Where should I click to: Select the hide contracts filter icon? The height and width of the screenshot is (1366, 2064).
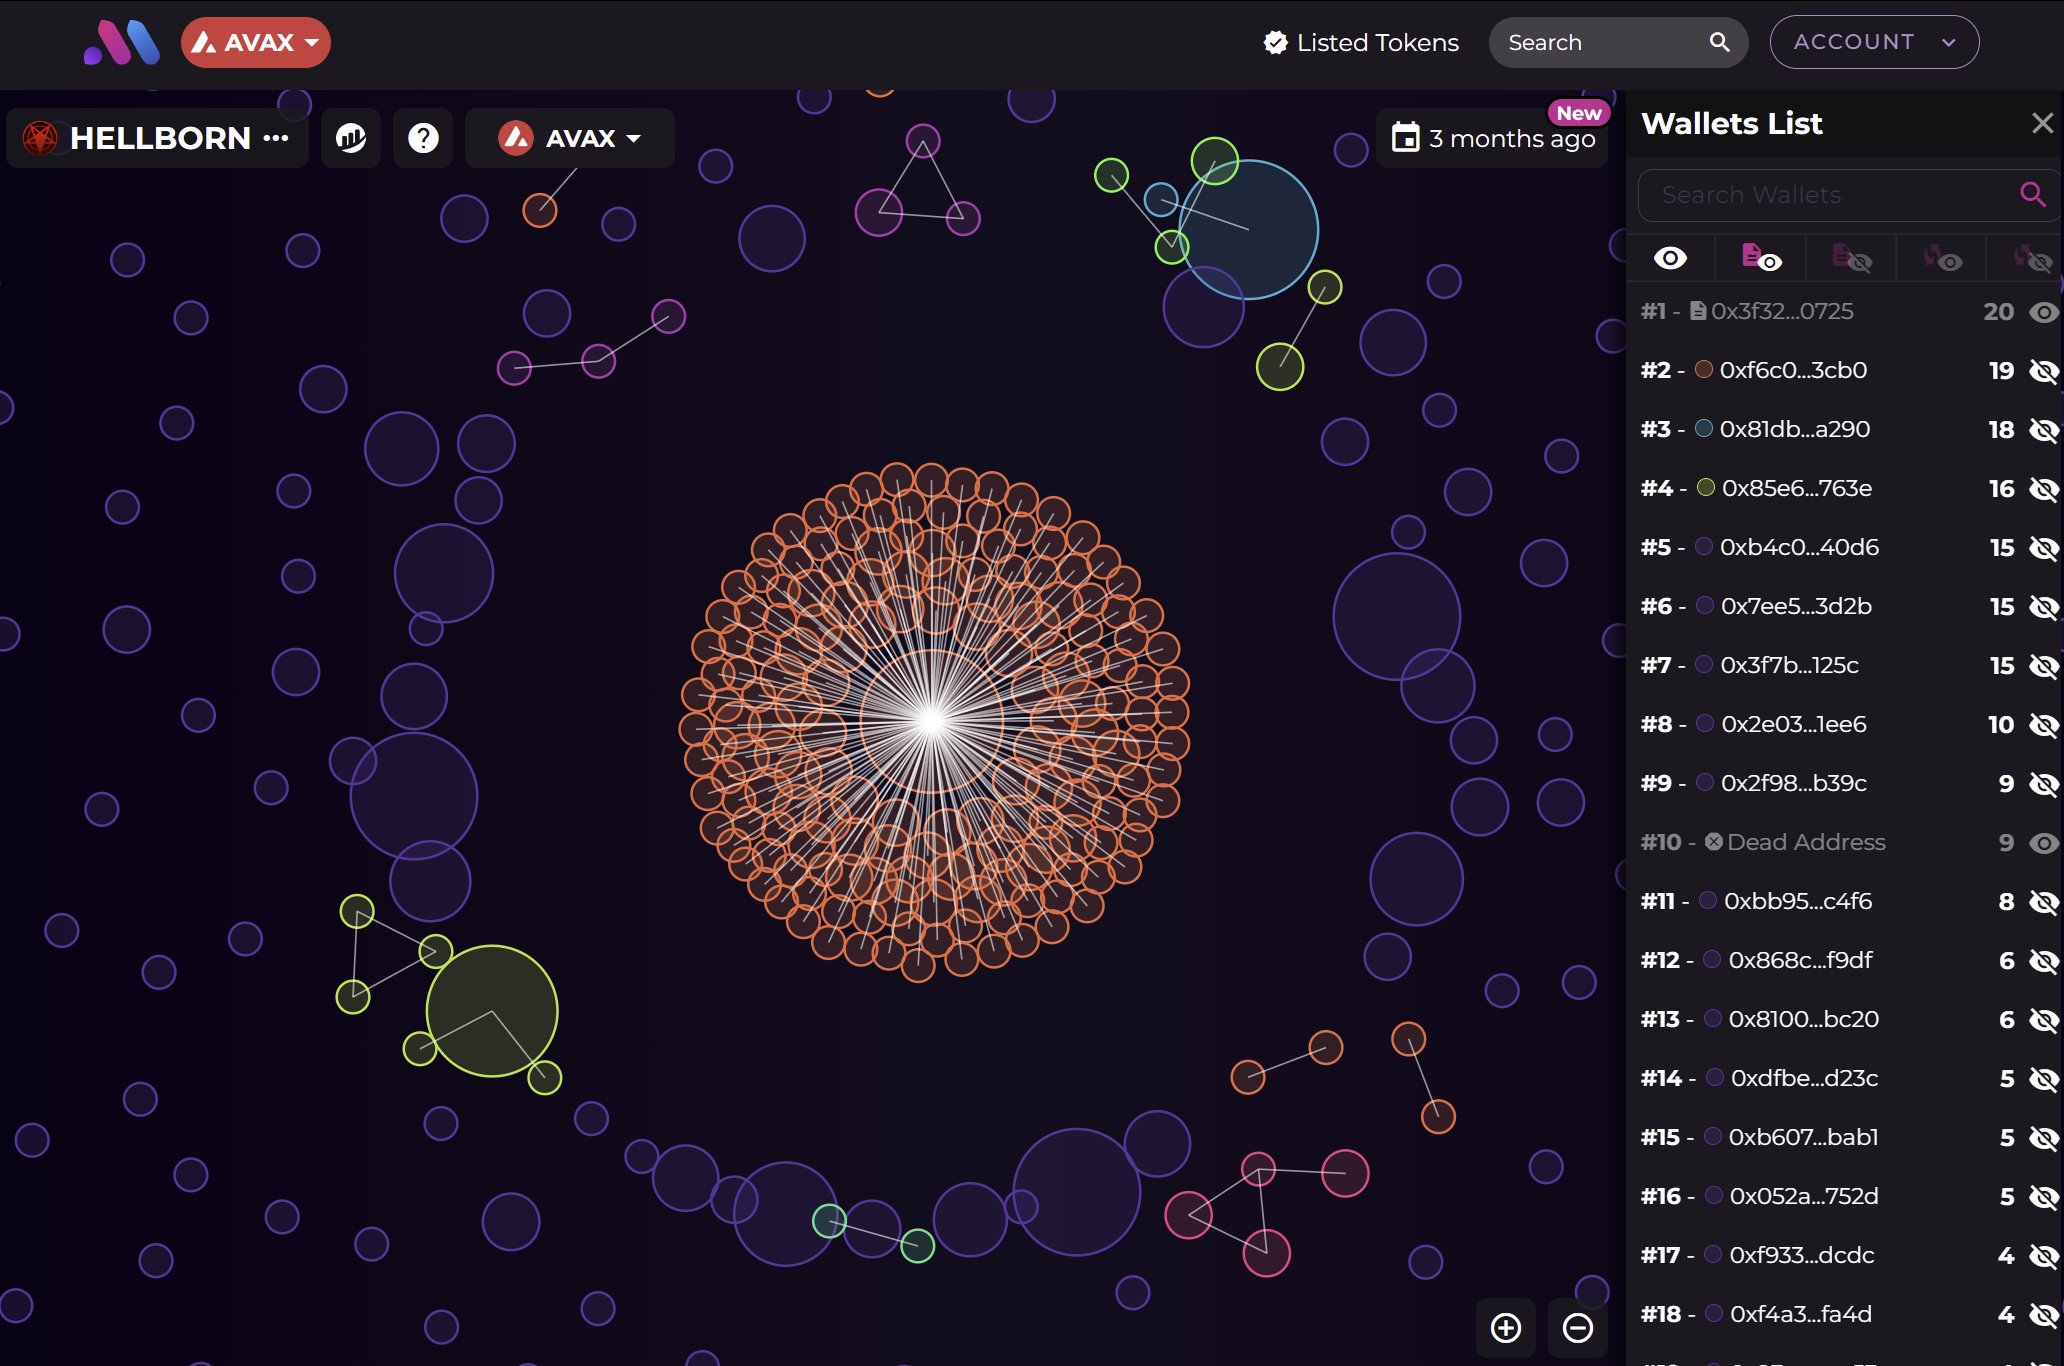click(x=1852, y=258)
